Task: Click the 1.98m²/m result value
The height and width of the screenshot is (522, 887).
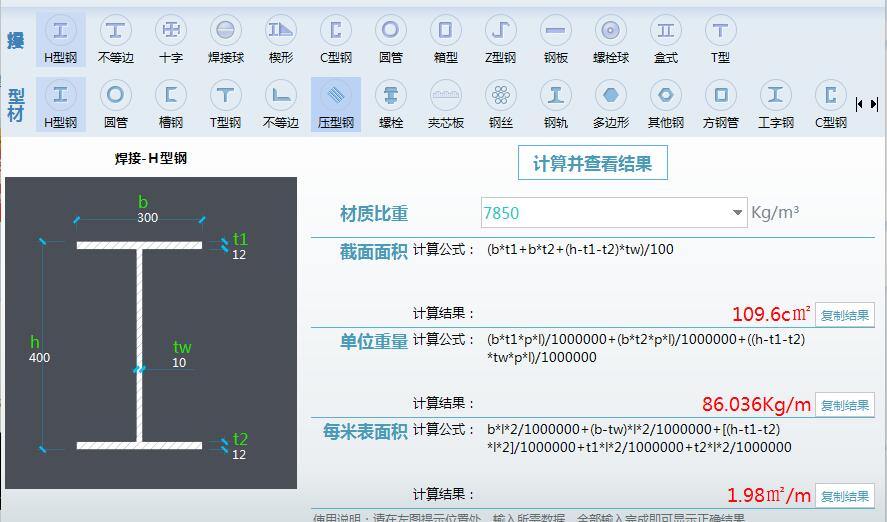Action: click(x=769, y=495)
